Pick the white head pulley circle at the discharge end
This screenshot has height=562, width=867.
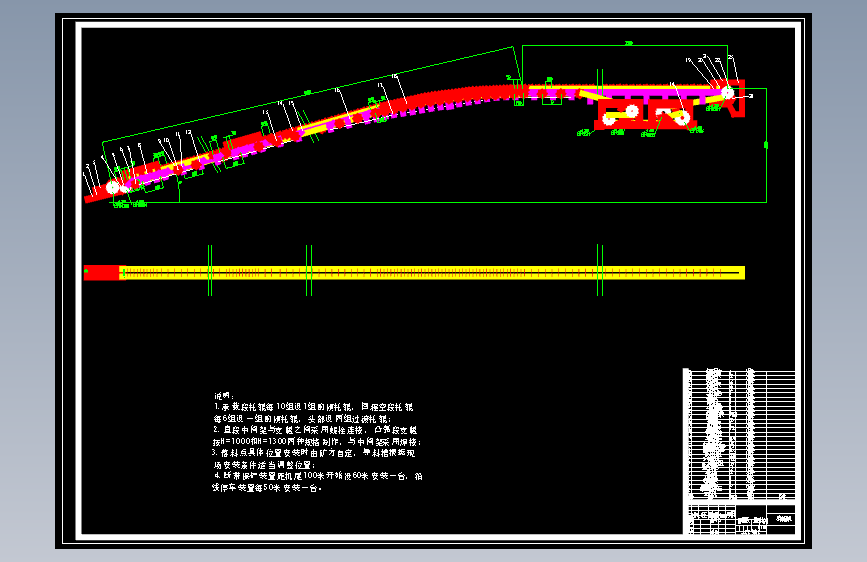(727, 92)
